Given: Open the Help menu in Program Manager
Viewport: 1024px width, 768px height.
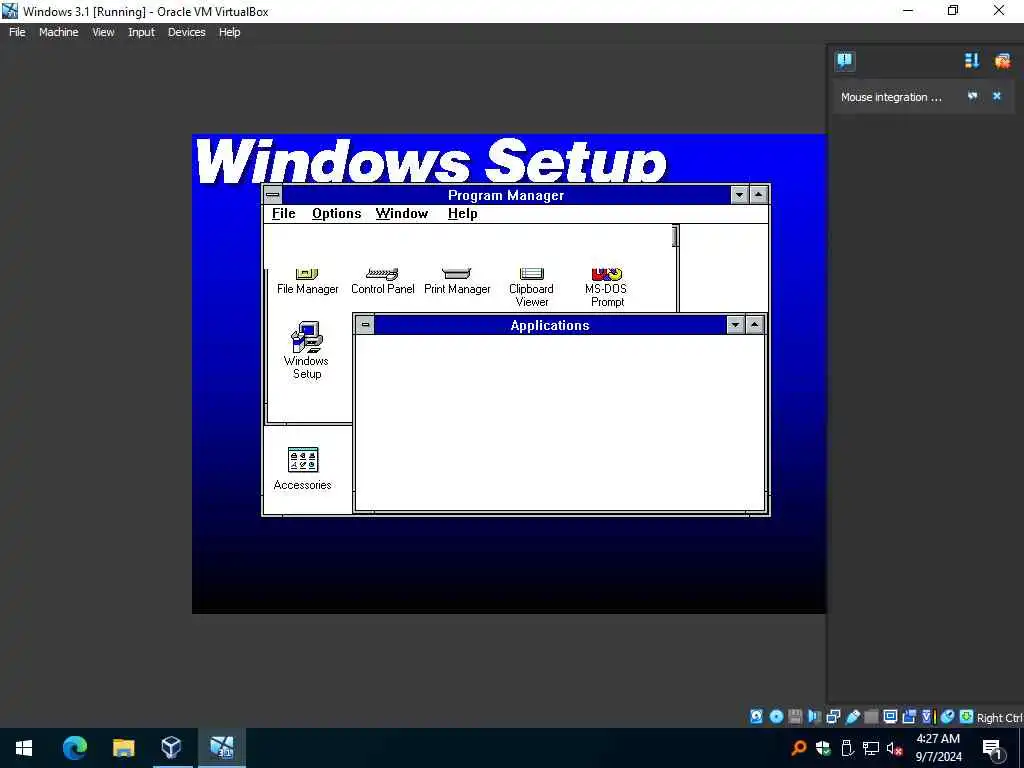Looking at the screenshot, I should [x=462, y=214].
